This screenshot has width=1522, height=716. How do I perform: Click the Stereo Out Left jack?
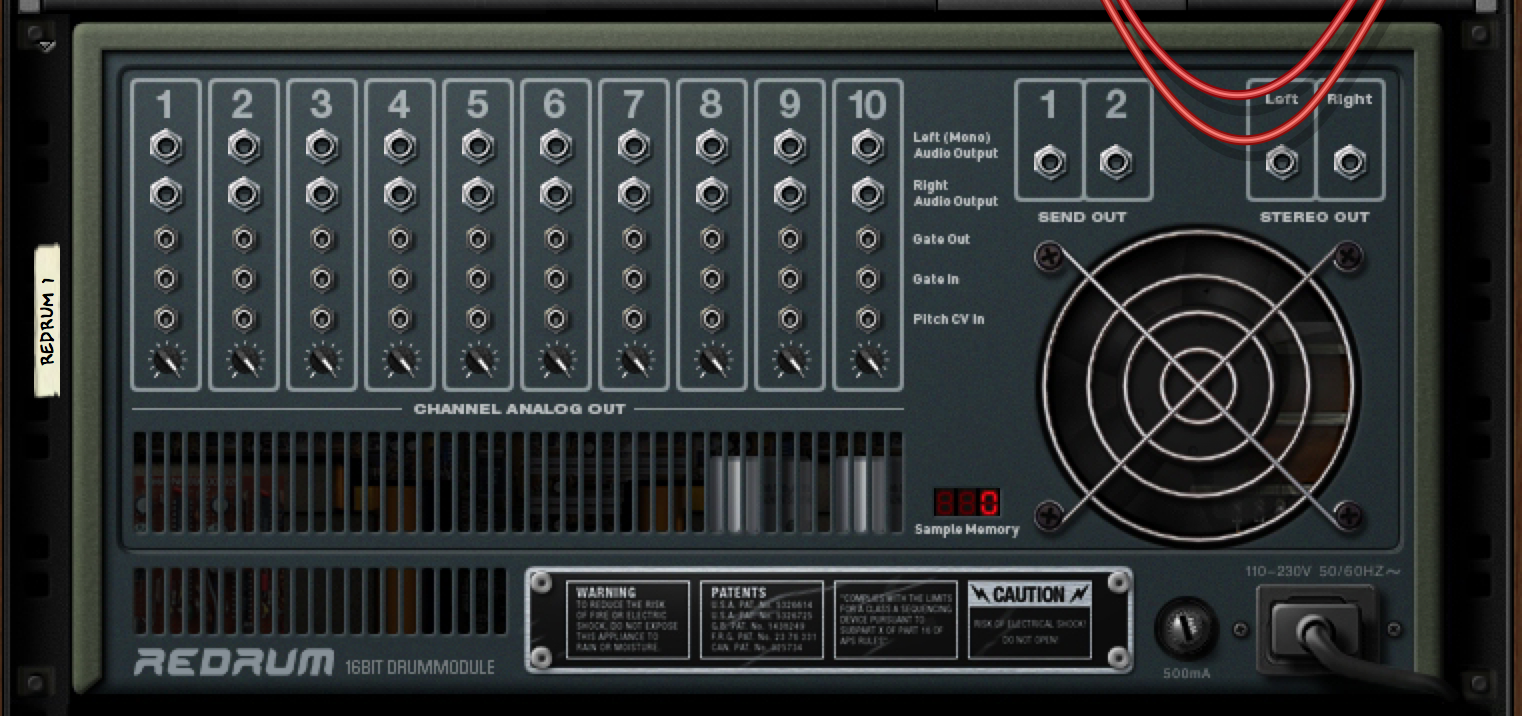(1282, 162)
